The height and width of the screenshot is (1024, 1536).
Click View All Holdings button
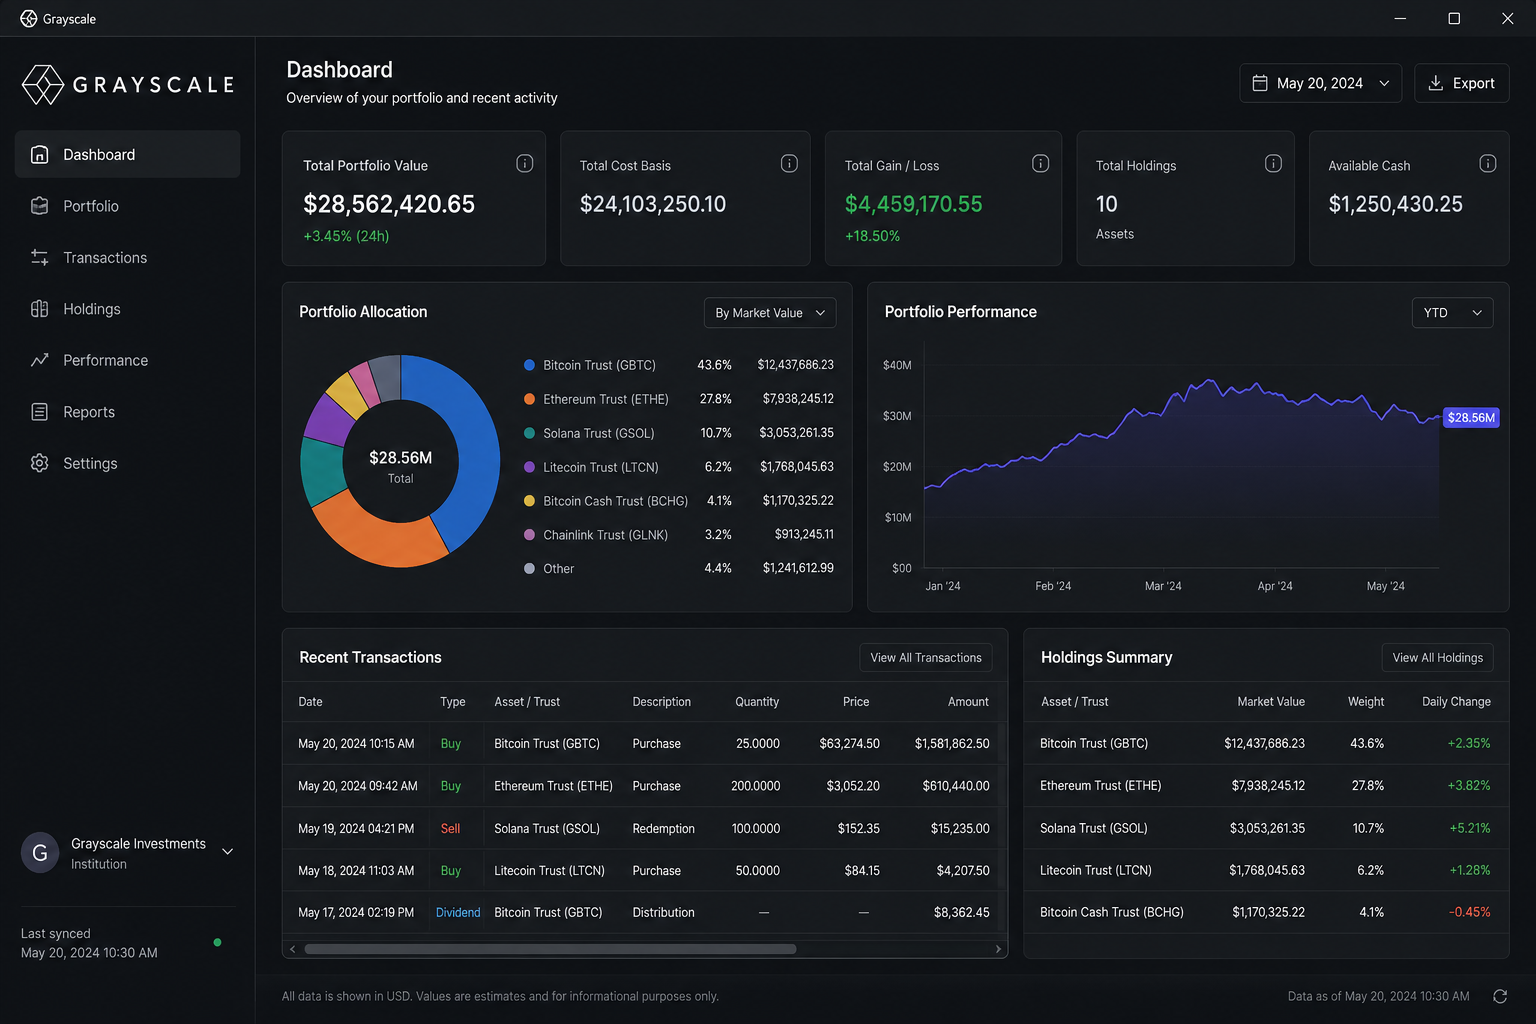[x=1438, y=657]
